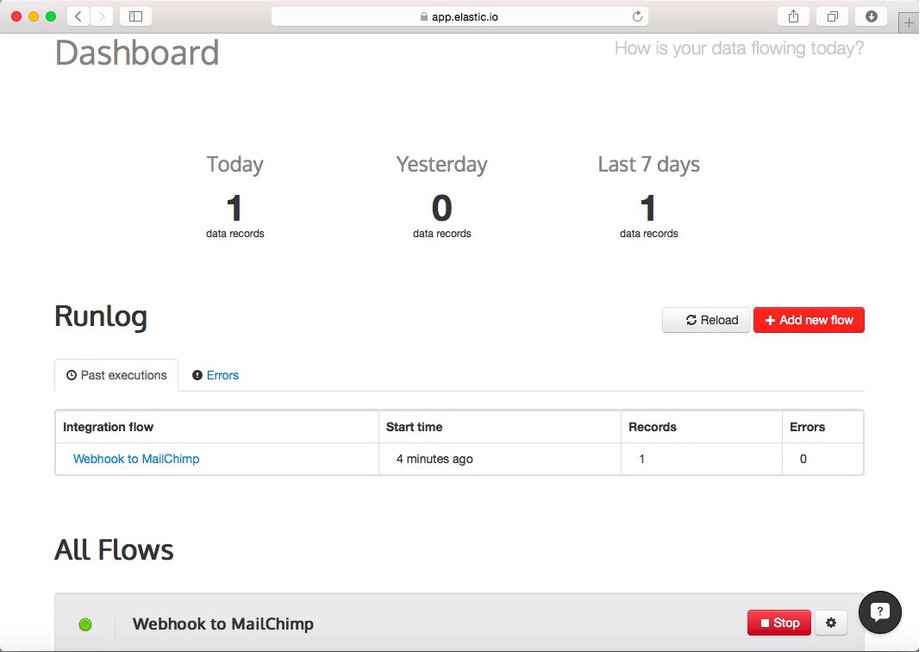Open the help chat bubble
The width and height of the screenshot is (920, 652).
[880, 612]
